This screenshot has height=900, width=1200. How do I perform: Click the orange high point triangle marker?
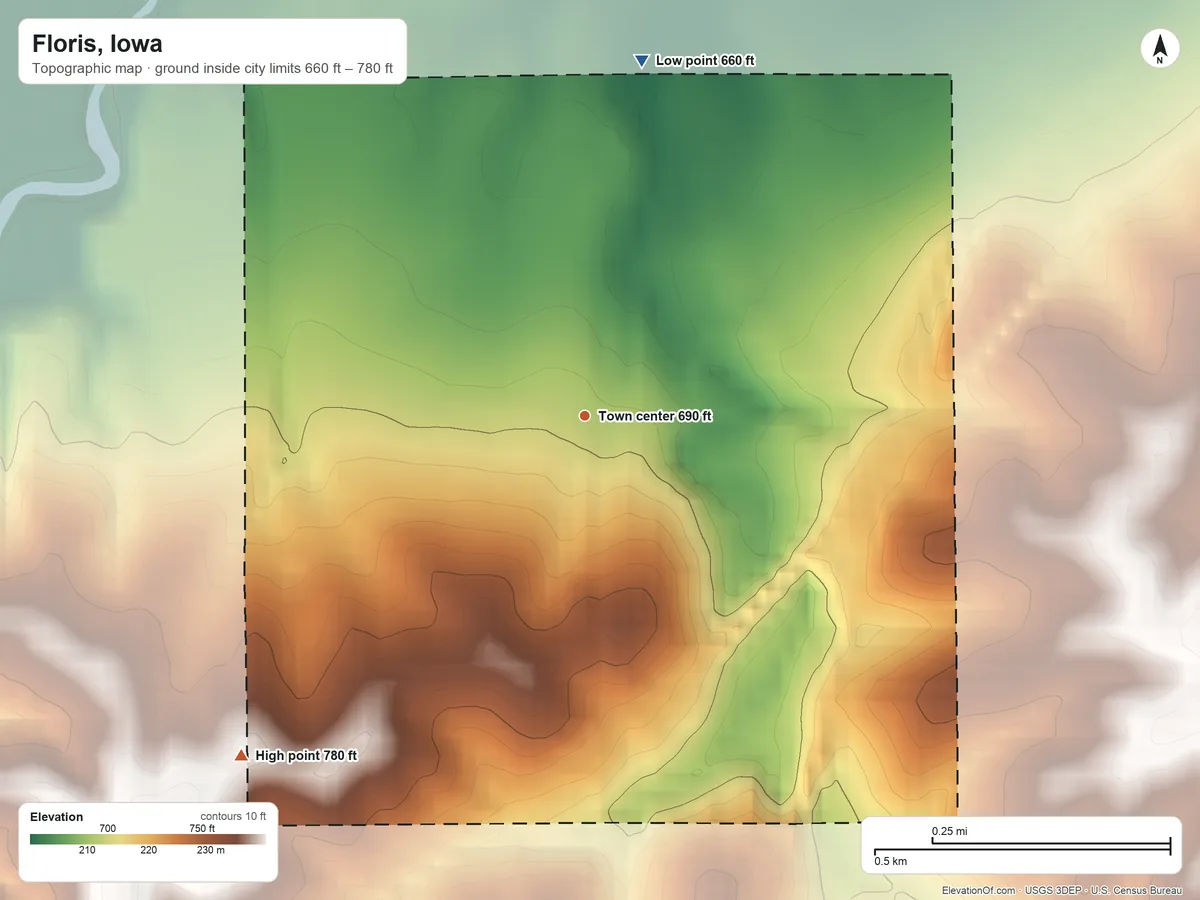point(240,755)
